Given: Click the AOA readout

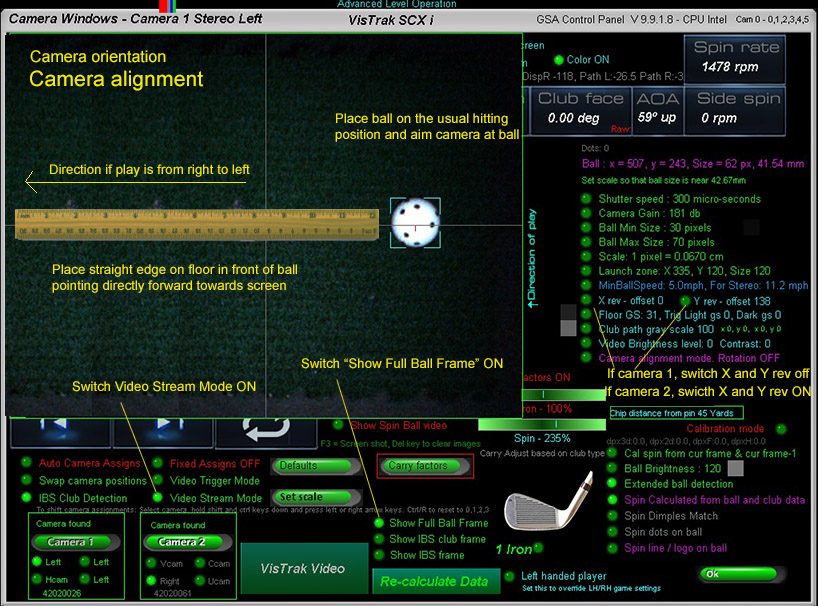Looking at the screenshot, I should coord(657,111).
